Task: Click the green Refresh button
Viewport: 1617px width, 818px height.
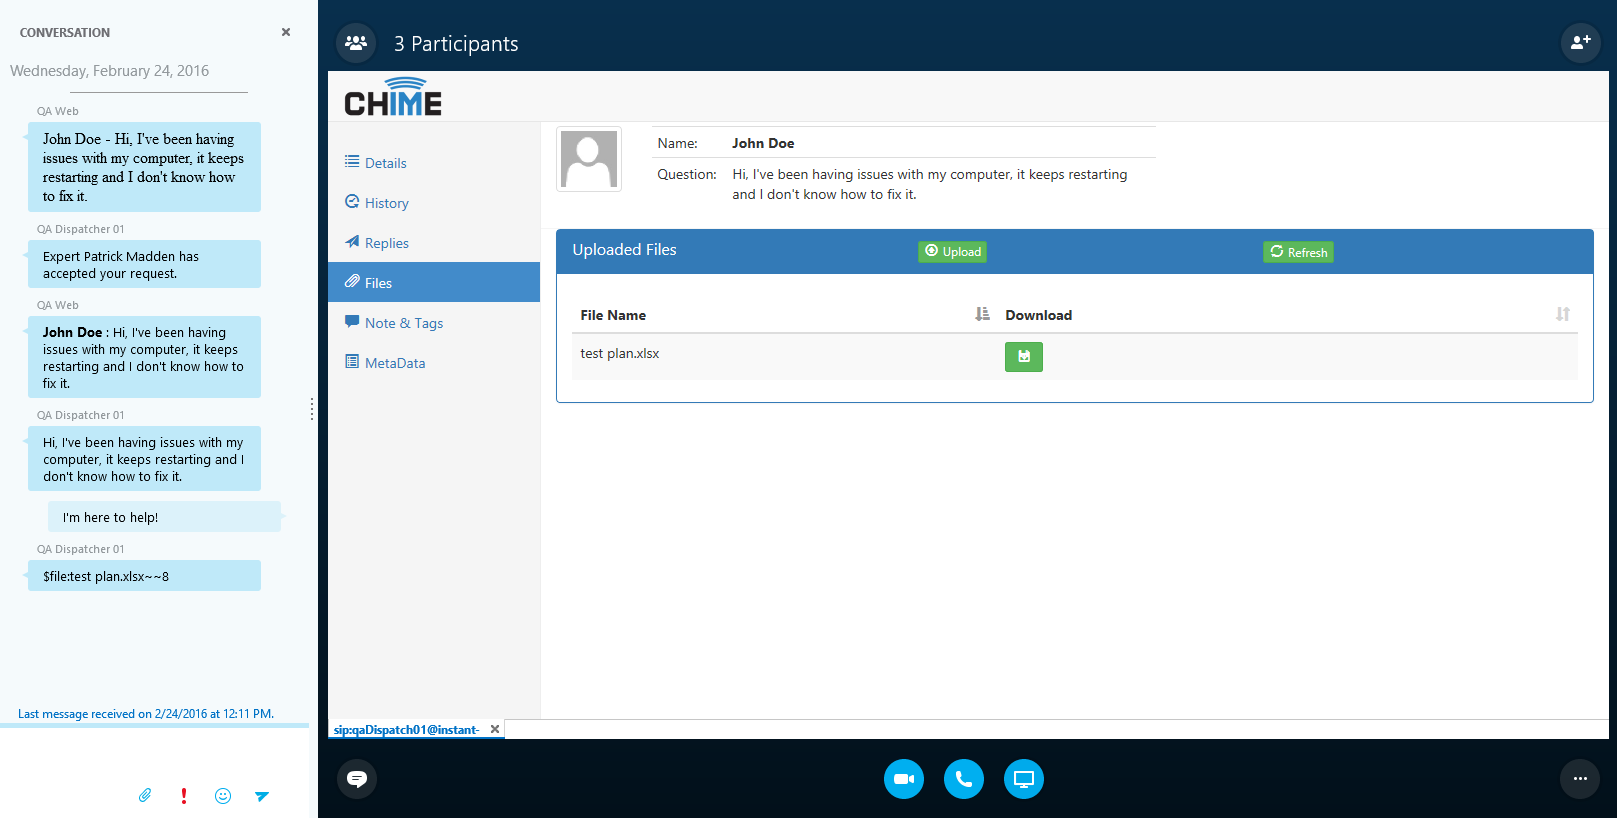Action: 1298,252
